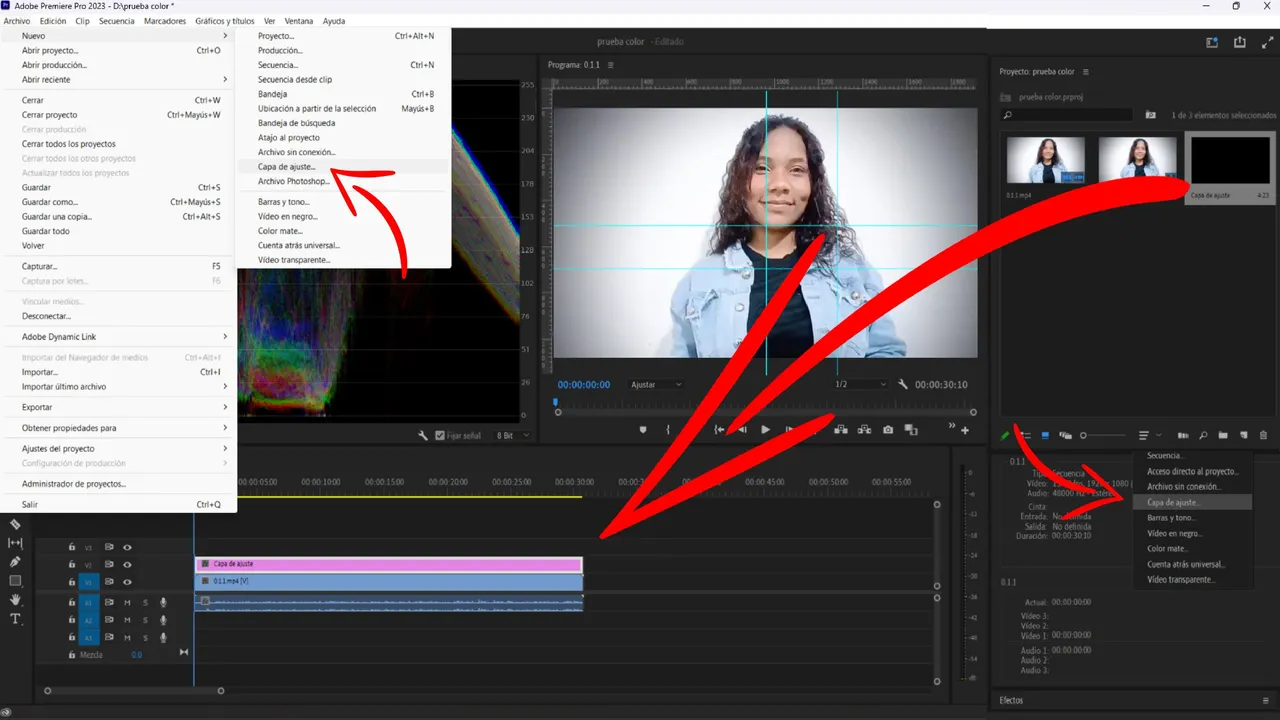Image resolution: width=1280 pixels, height=720 pixels.
Task: Open the Project panel hamburger menu
Action: [1086, 72]
